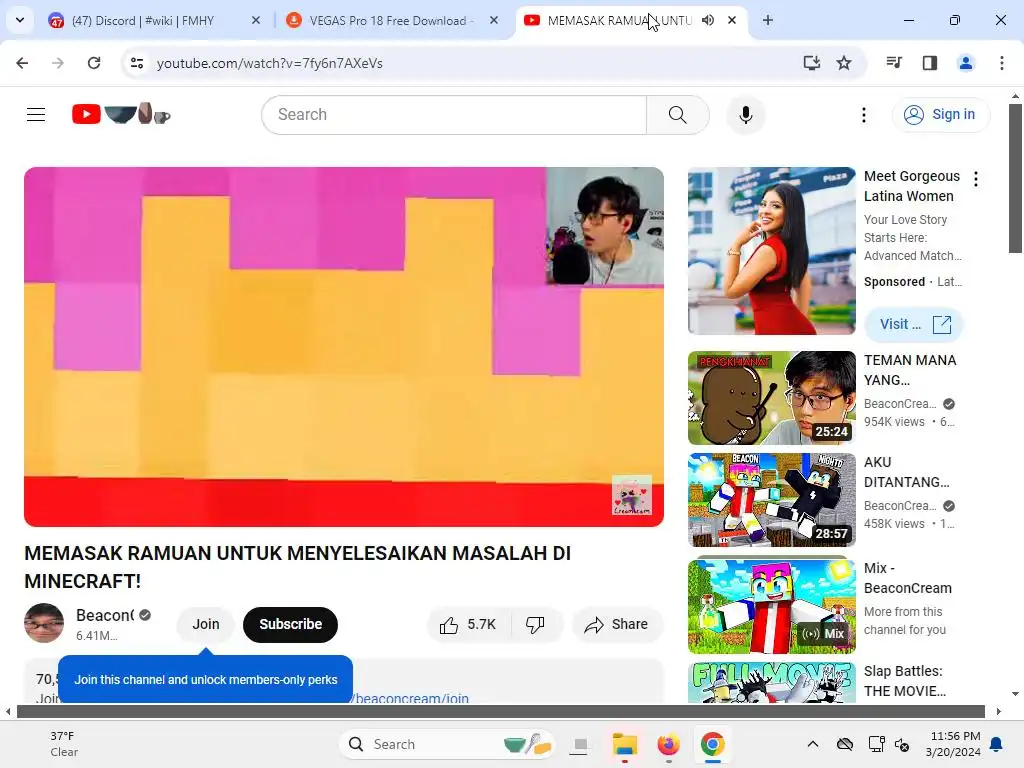The width and height of the screenshot is (1024, 768).
Task: Switch to the Discord #wiki FMHY tab
Action: pos(142,20)
